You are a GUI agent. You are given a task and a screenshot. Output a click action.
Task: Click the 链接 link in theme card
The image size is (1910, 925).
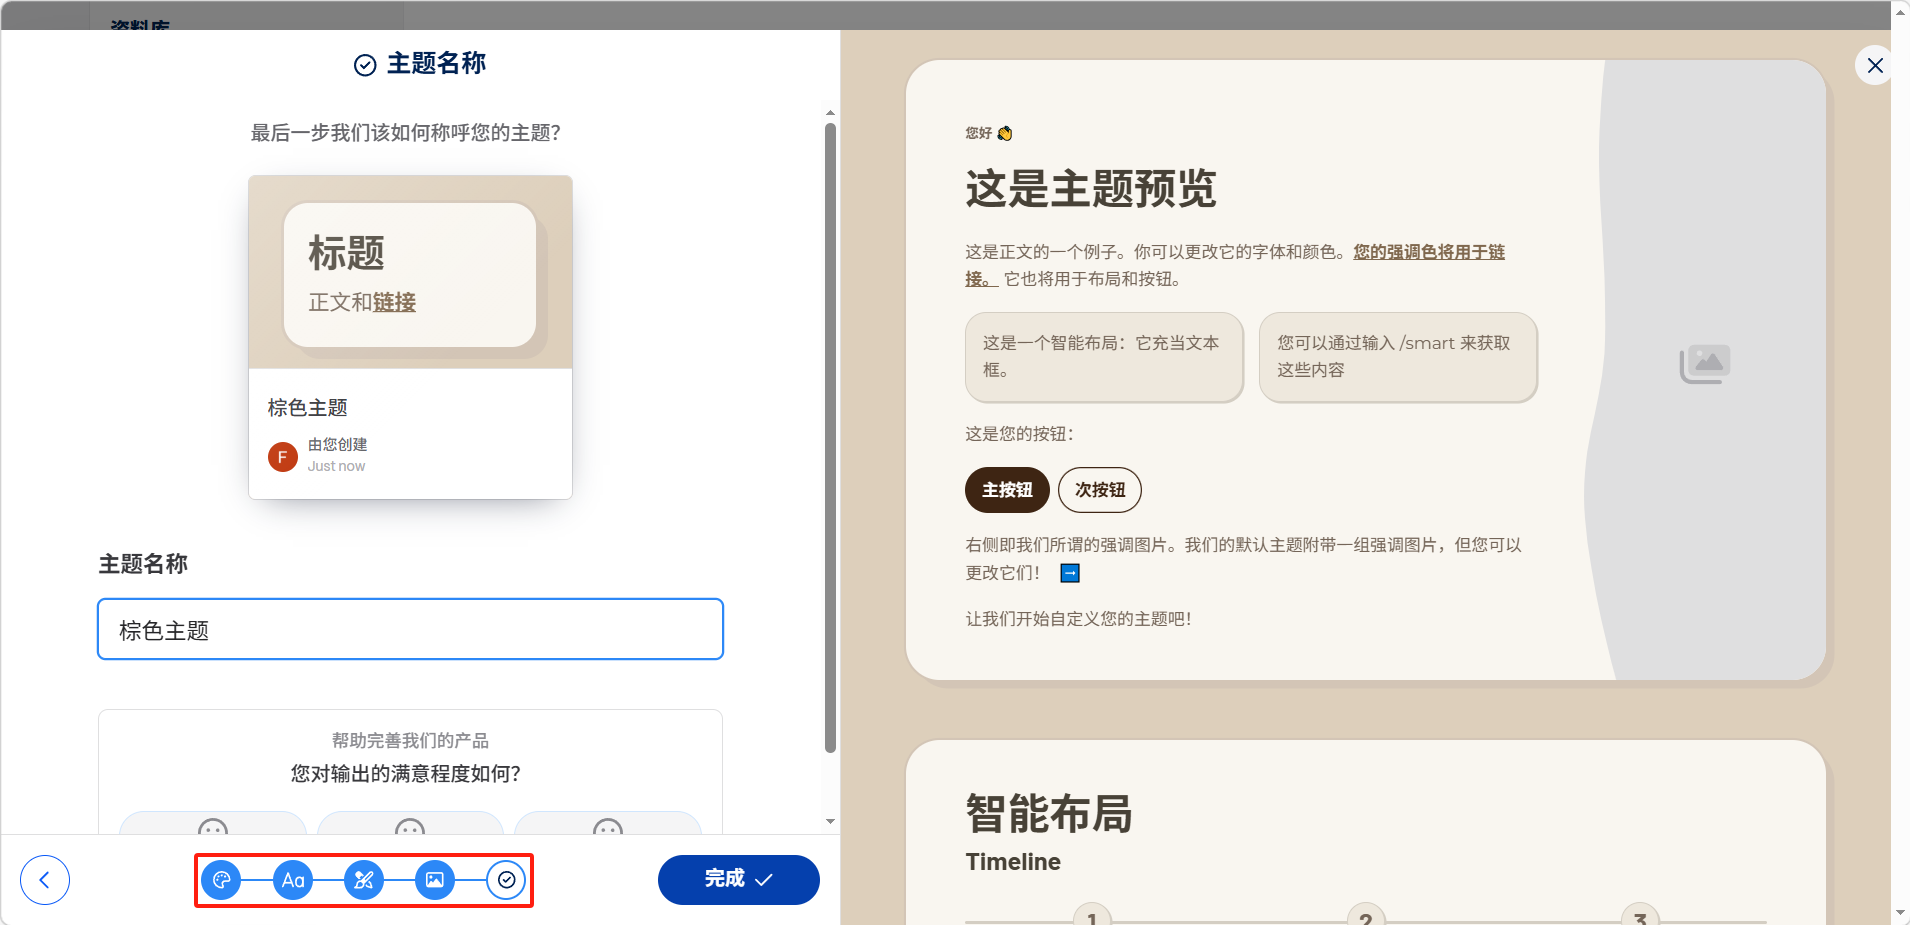394,303
